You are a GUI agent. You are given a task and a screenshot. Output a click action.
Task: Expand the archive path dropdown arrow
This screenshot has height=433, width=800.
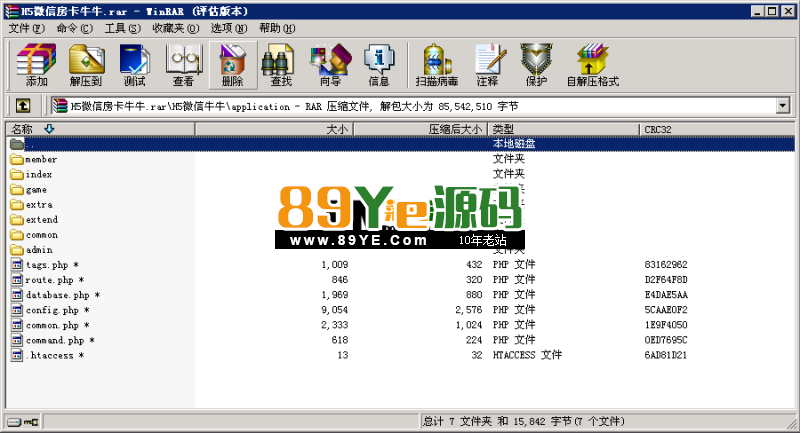pyautogui.click(x=783, y=105)
